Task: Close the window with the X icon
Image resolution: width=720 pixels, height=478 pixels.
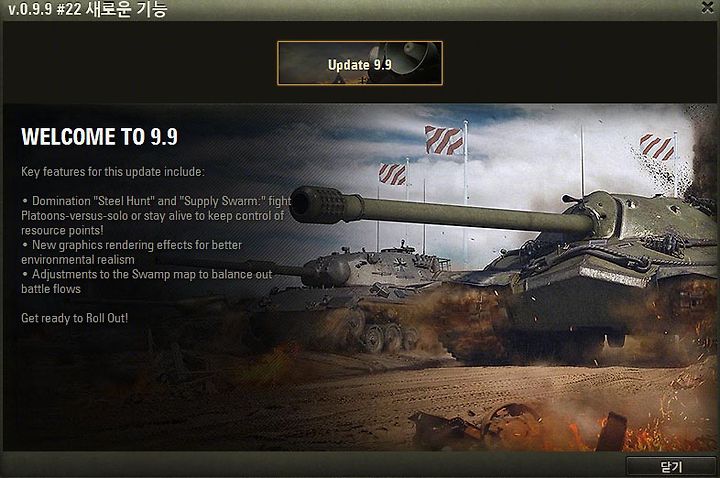Action: tap(708, 7)
